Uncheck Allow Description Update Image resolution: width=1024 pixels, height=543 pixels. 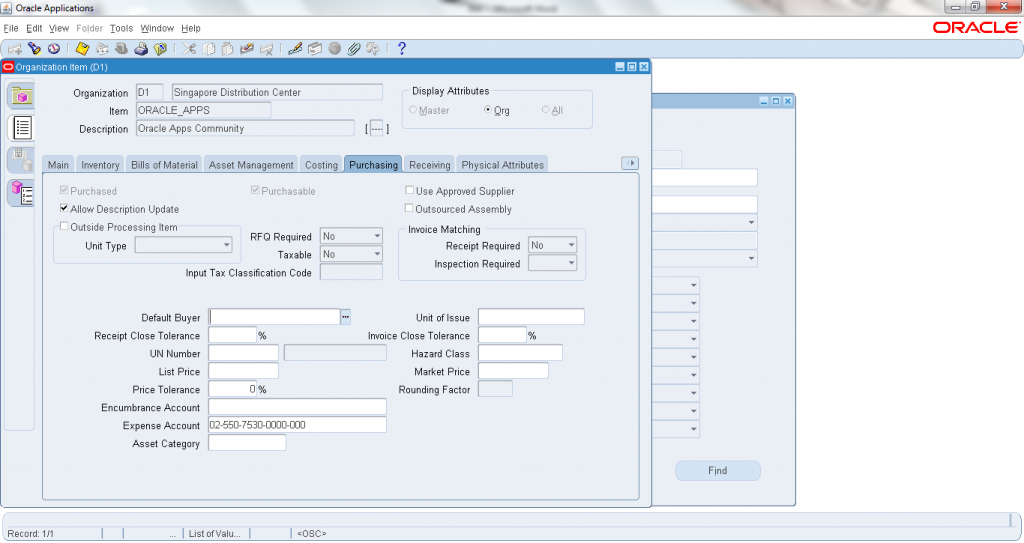point(64,209)
